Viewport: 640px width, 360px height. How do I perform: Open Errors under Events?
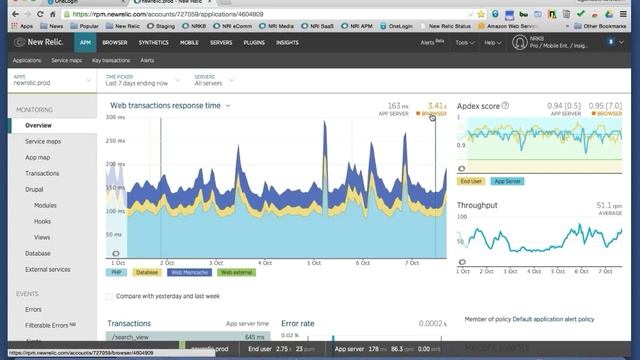33,309
